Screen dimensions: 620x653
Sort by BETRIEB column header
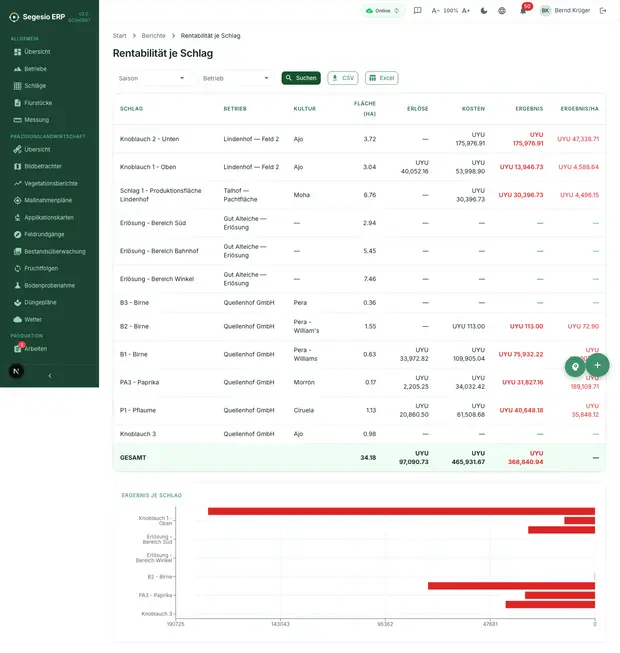(235, 109)
